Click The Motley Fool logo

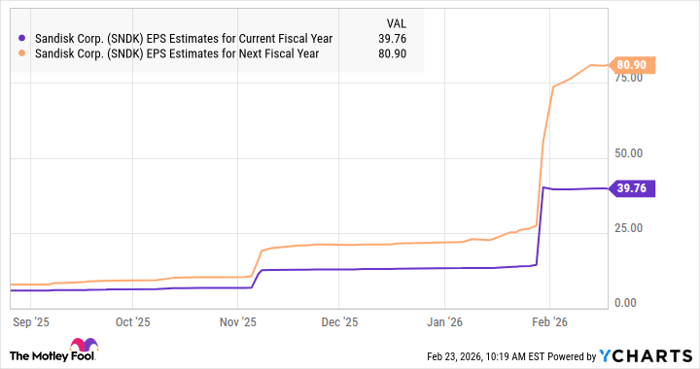(x=53, y=350)
